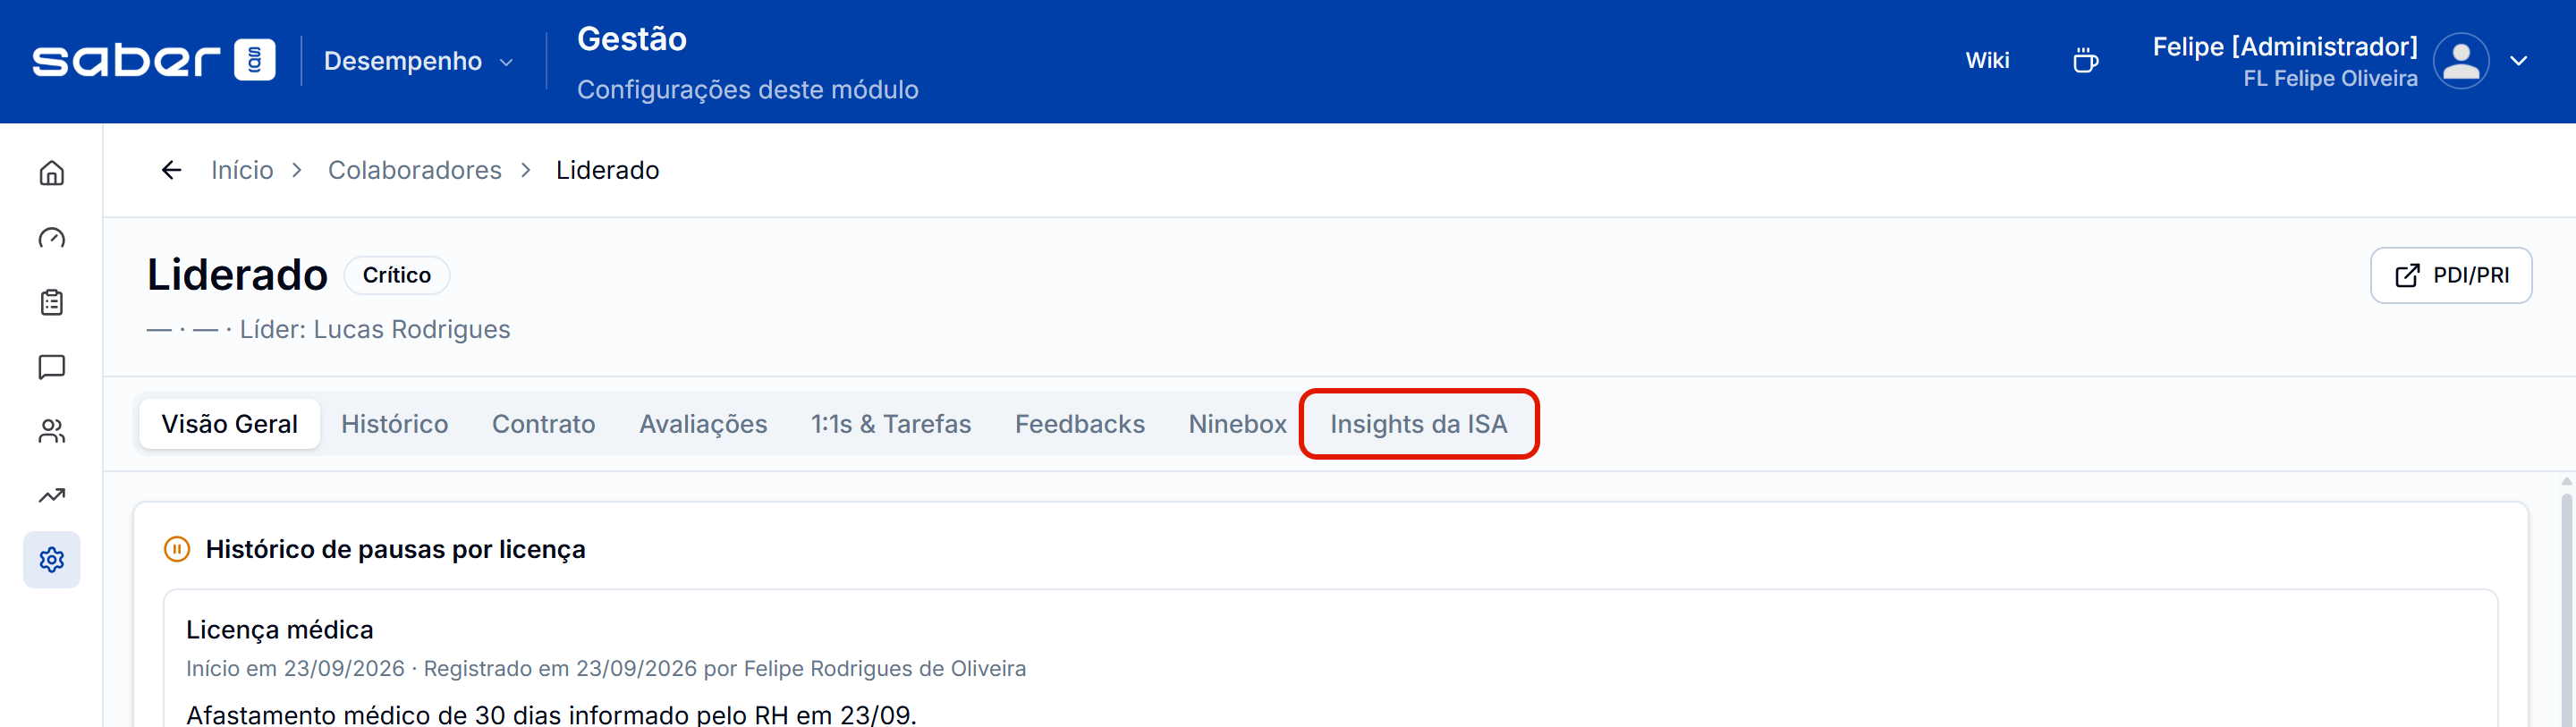Open the home icon in the sidebar
The image size is (2576, 727).
click(52, 173)
